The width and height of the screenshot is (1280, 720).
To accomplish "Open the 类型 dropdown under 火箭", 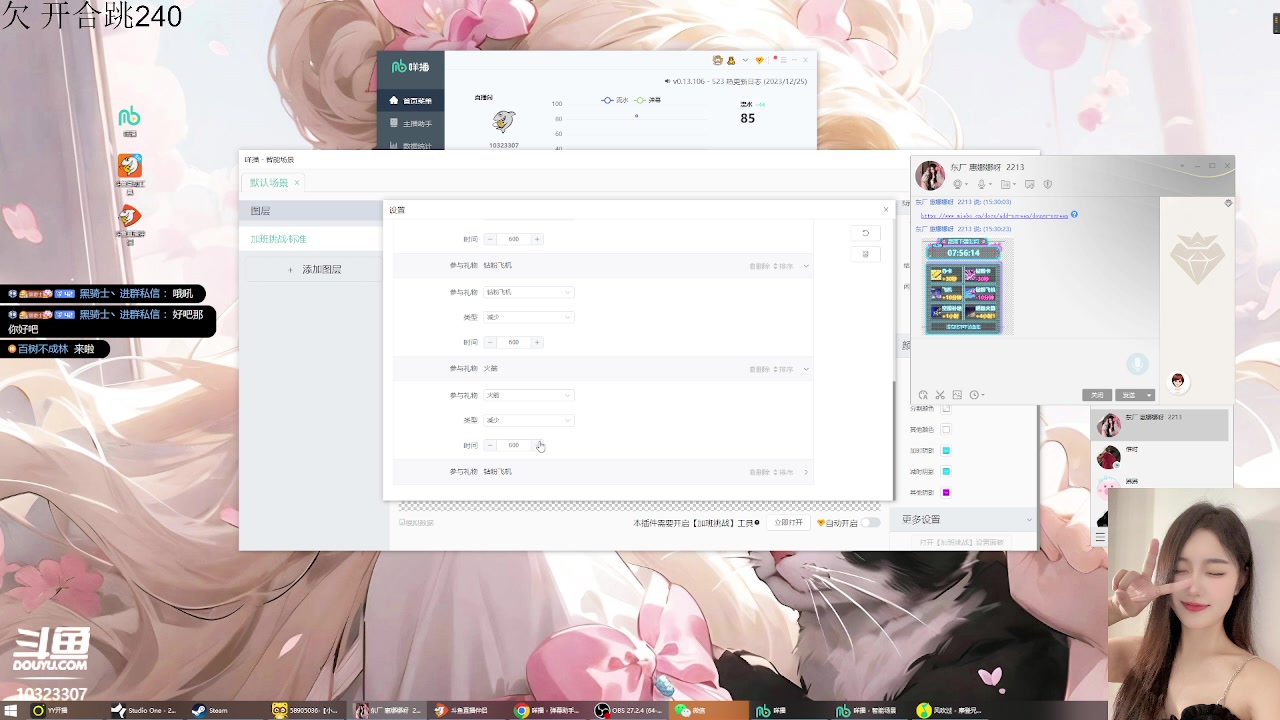I will click(529, 420).
